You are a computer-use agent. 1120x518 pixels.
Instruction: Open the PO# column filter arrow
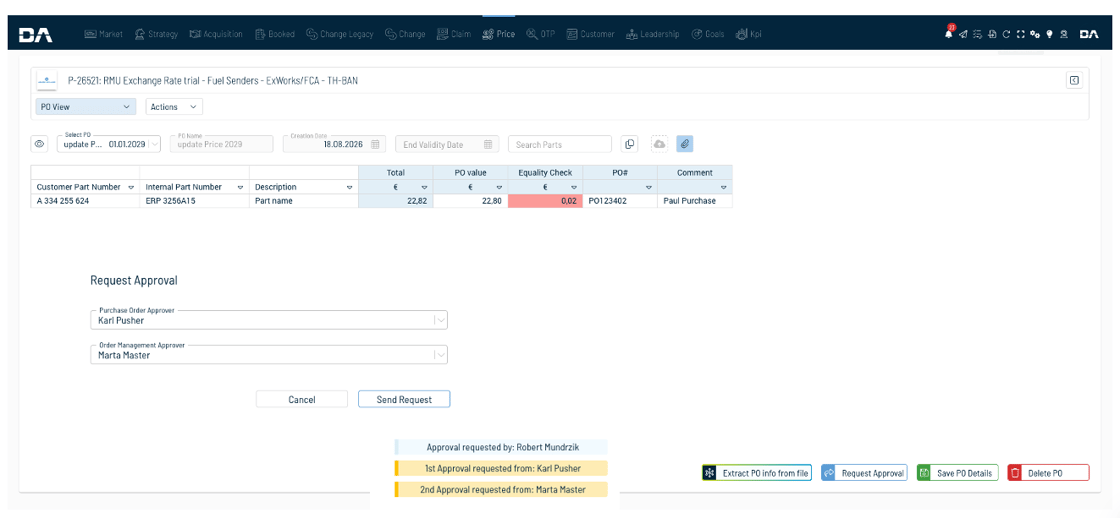click(x=649, y=187)
